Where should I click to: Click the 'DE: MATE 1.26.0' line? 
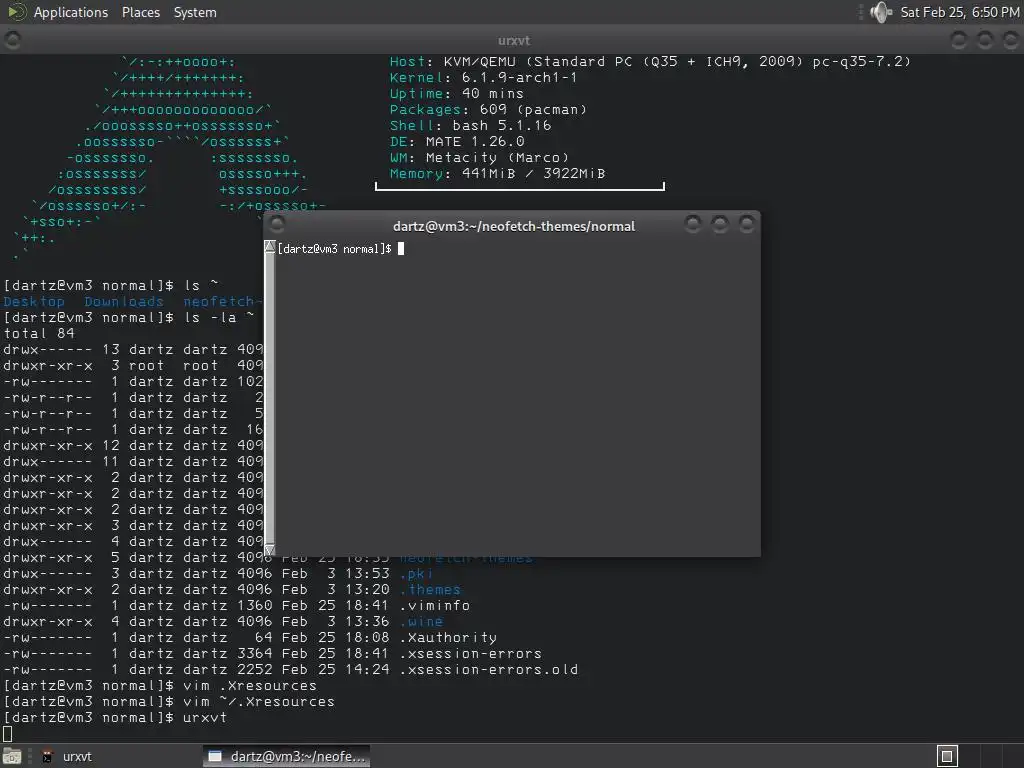[x=456, y=142]
